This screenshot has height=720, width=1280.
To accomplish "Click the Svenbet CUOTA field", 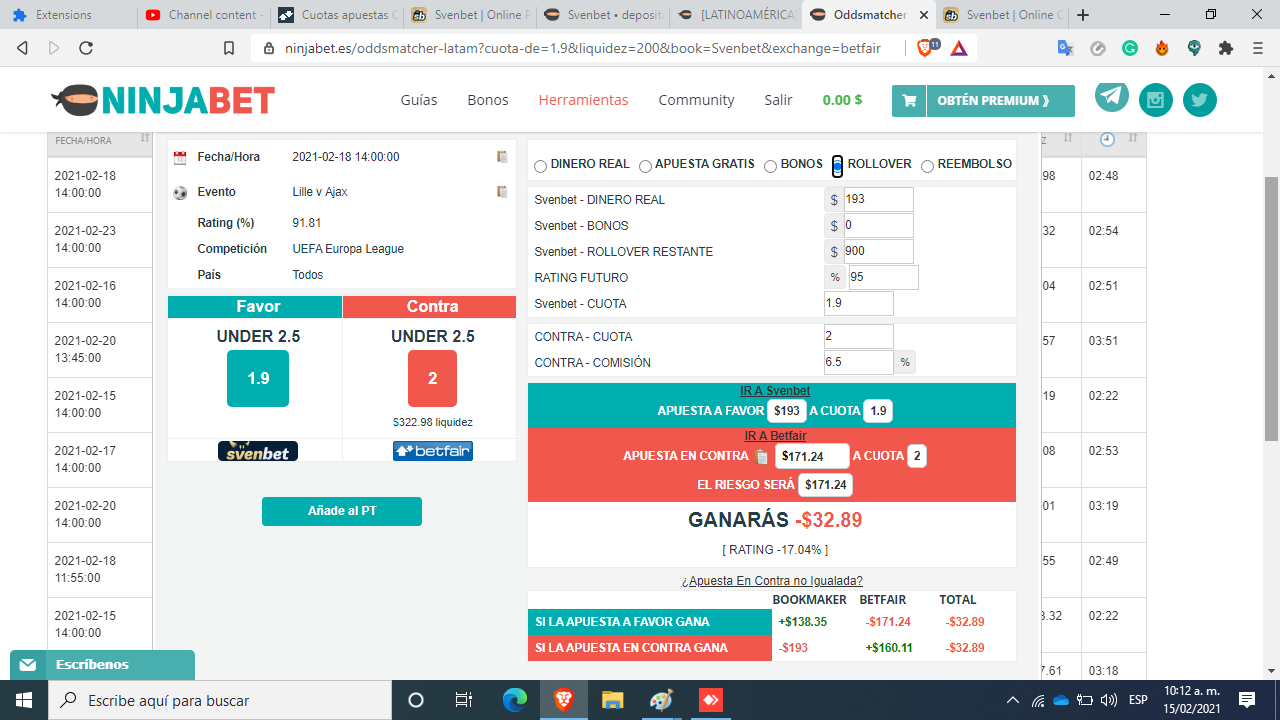I will tap(858, 304).
